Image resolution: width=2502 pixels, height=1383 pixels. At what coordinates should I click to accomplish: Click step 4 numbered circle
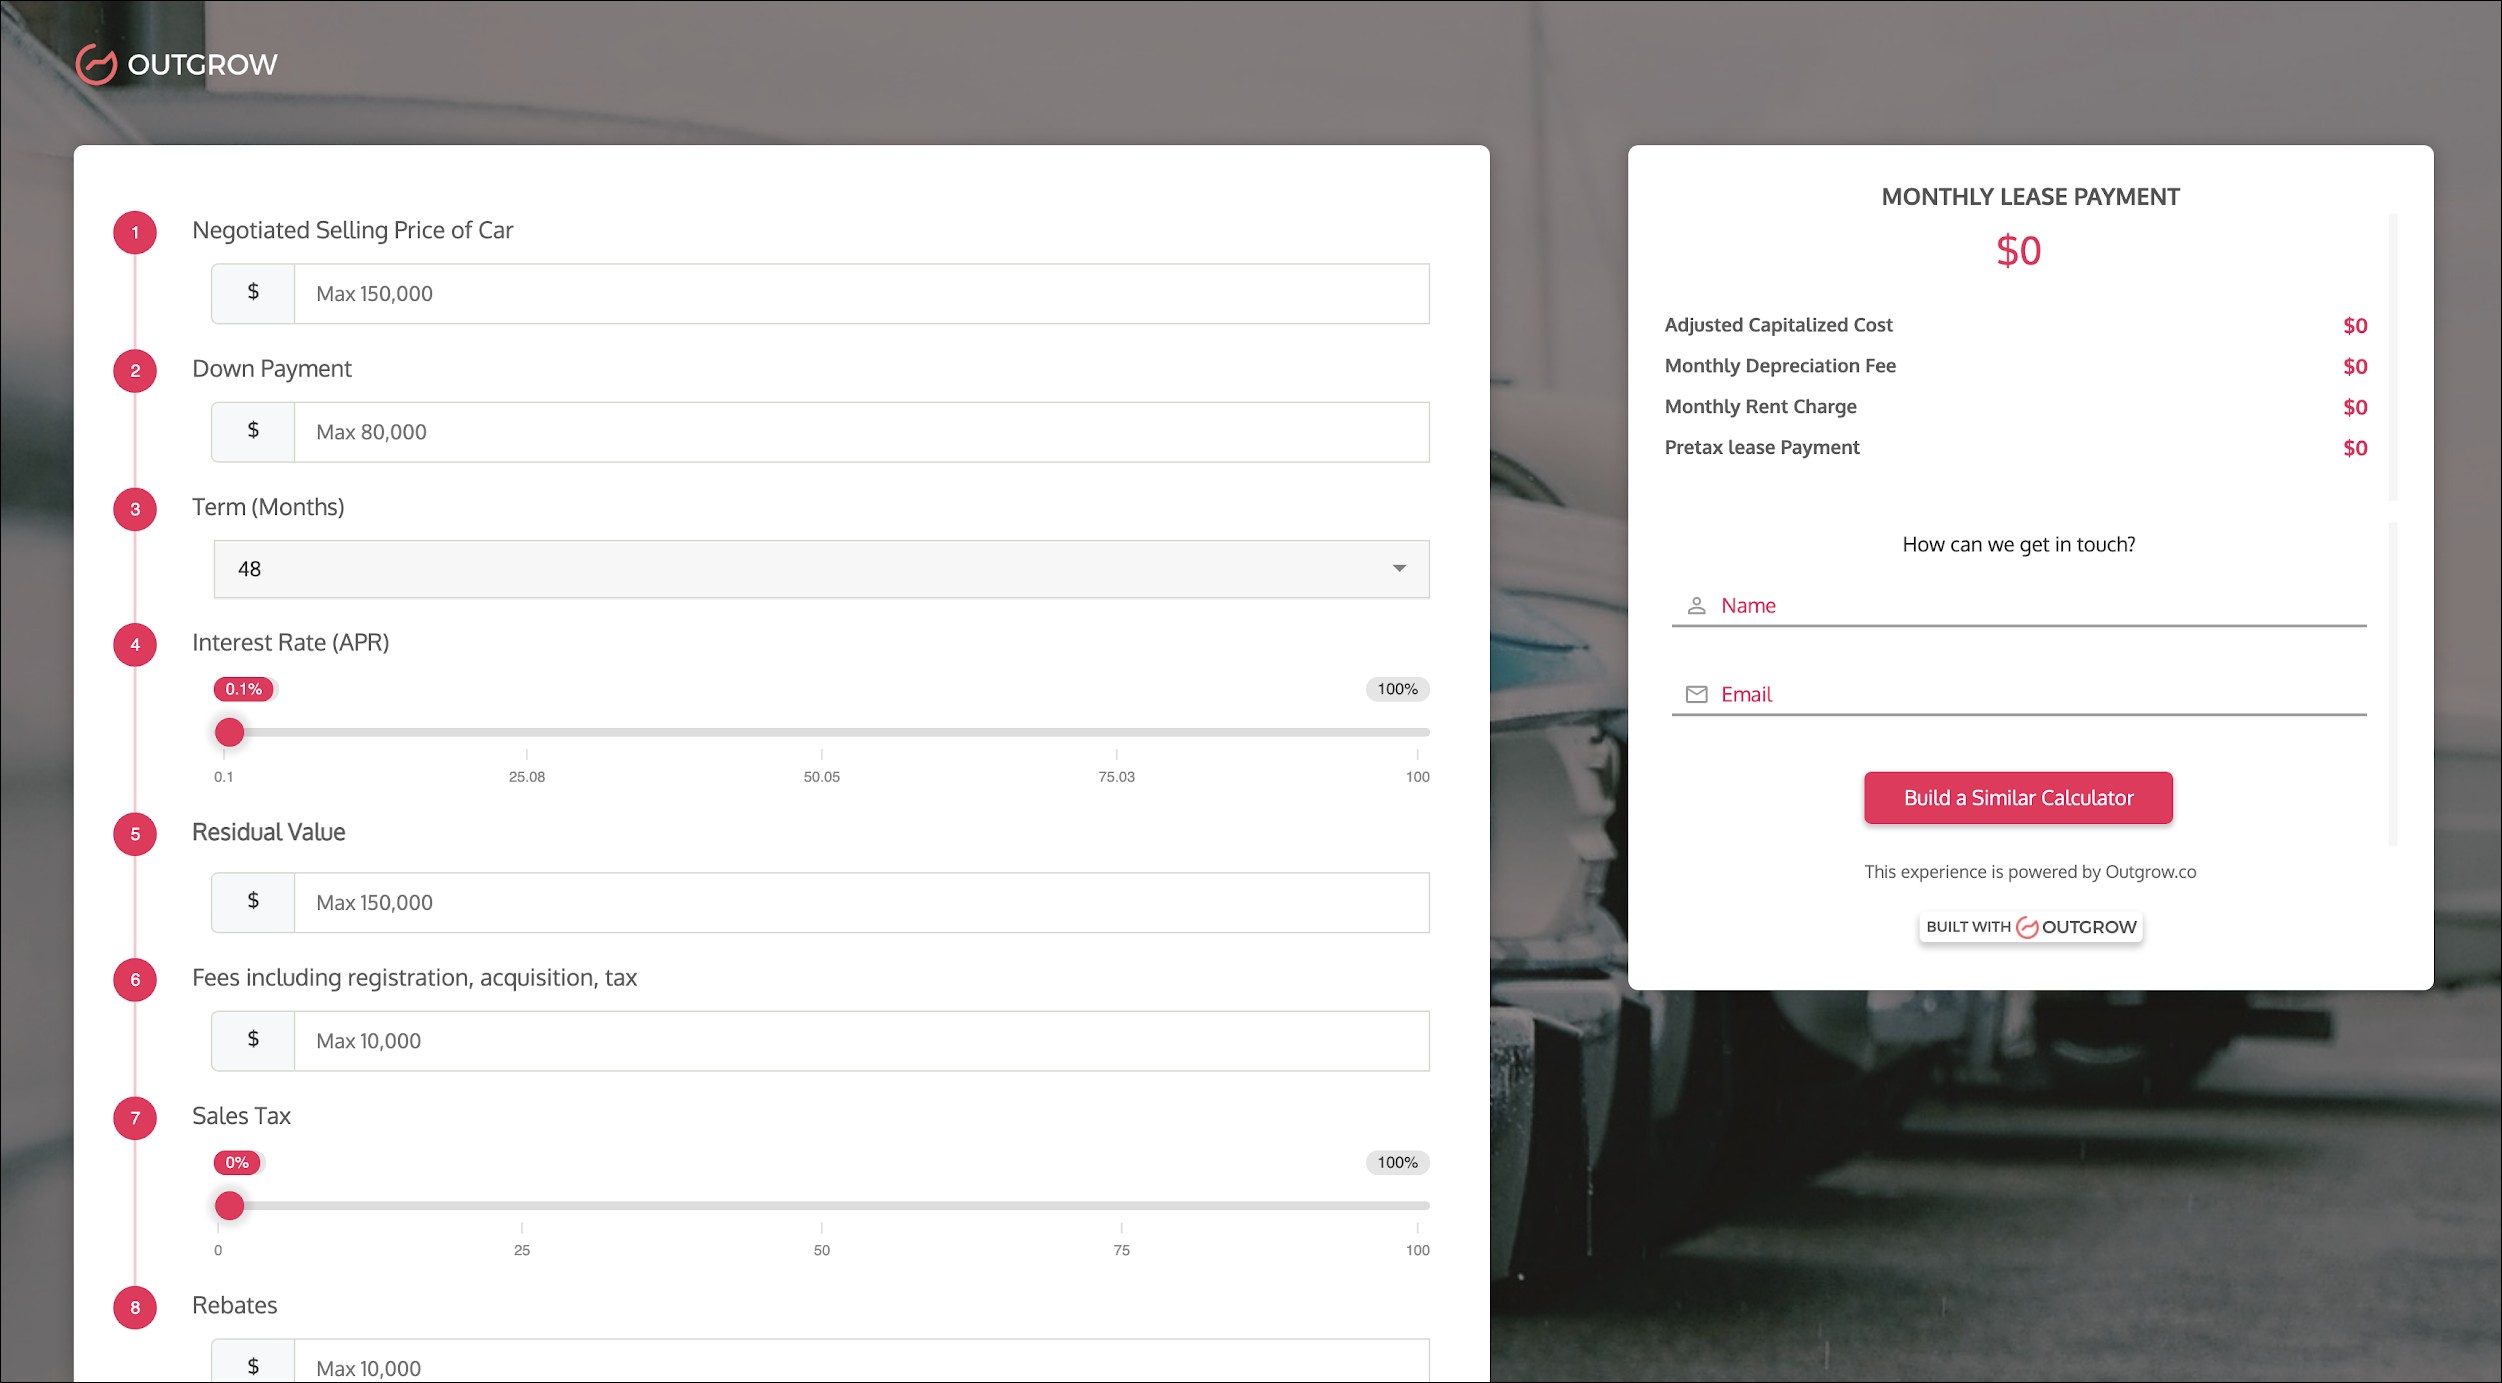tap(135, 645)
